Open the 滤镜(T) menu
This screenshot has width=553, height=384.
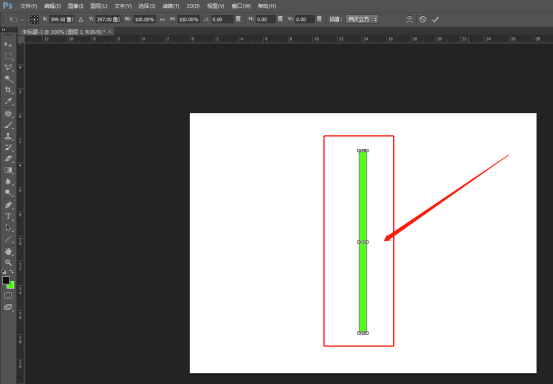tap(171, 6)
